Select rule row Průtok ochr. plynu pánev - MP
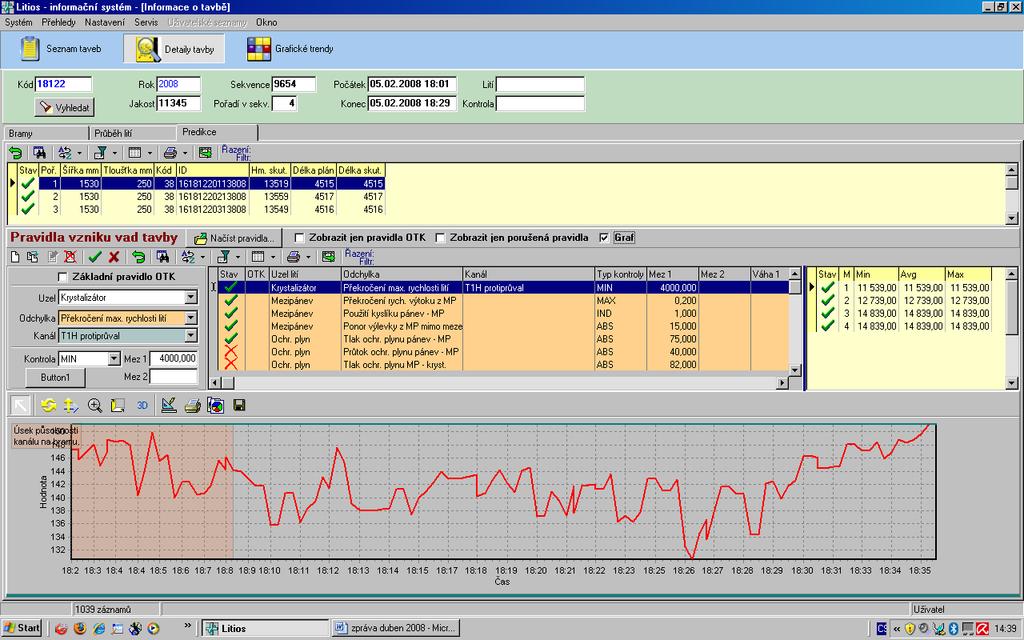Viewport: 1024px width, 640px height. coord(503,352)
